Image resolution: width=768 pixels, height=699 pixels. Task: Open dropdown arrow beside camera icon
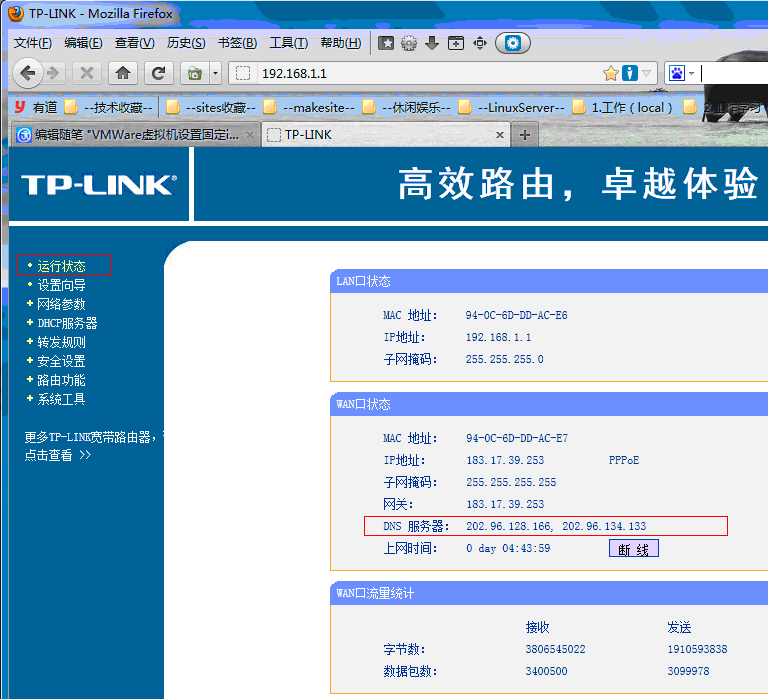coord(215,73)
